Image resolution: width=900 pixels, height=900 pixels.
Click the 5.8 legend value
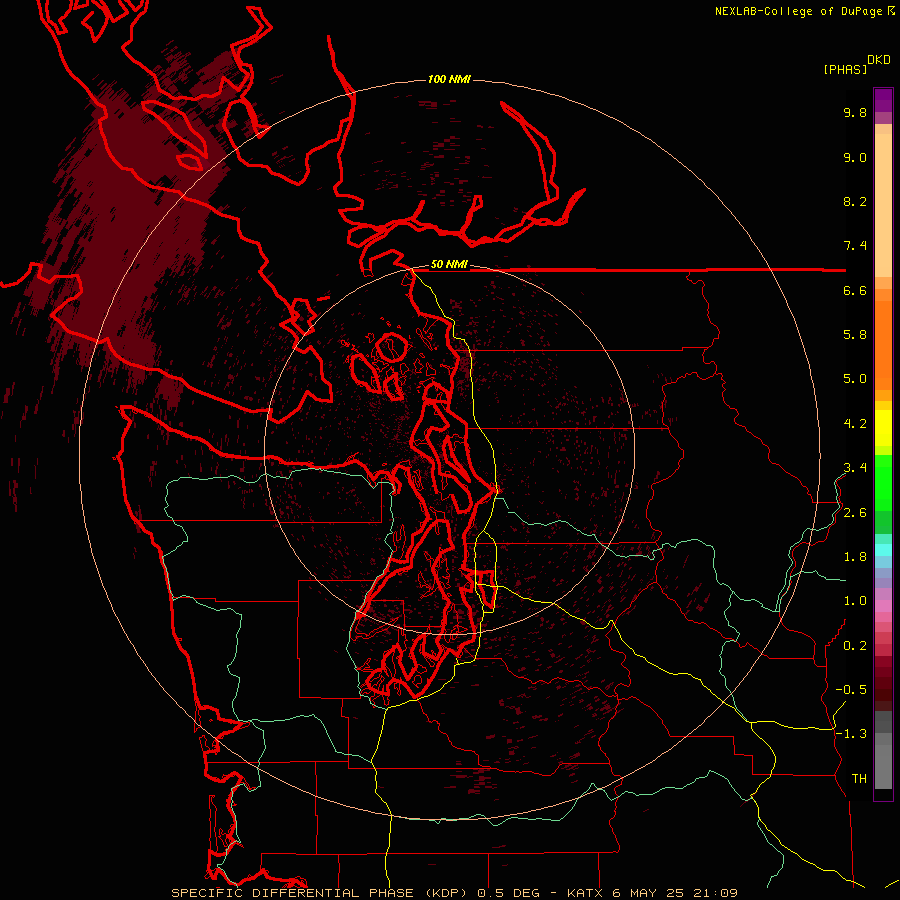click(x=855, y=335)
